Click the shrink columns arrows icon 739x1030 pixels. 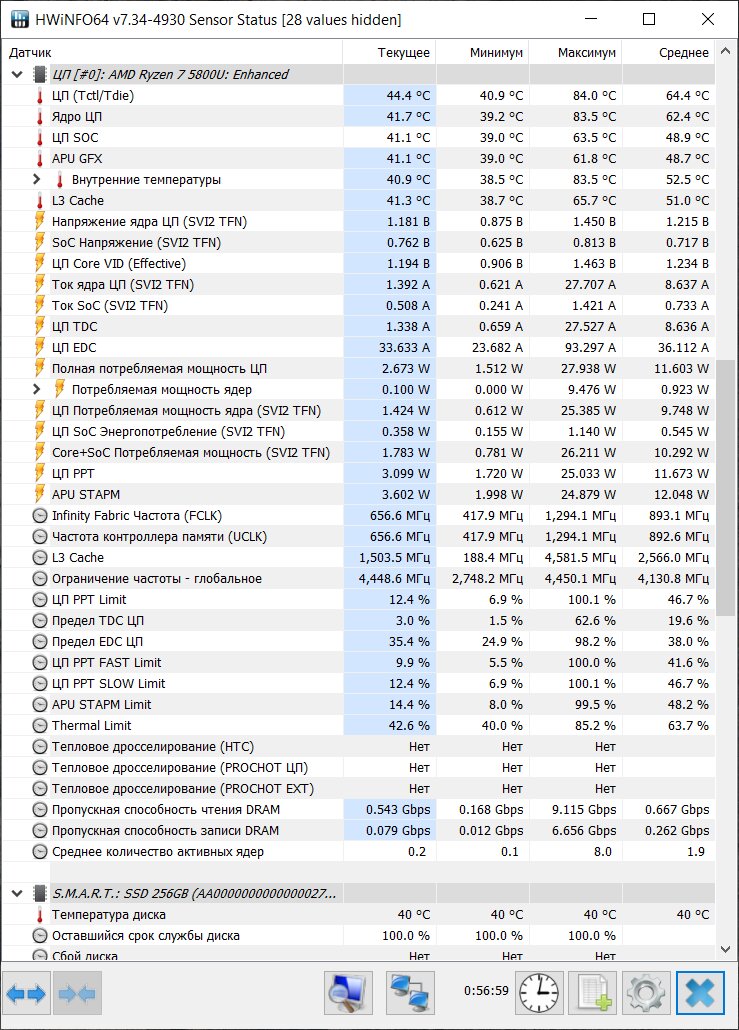[77, 993]
